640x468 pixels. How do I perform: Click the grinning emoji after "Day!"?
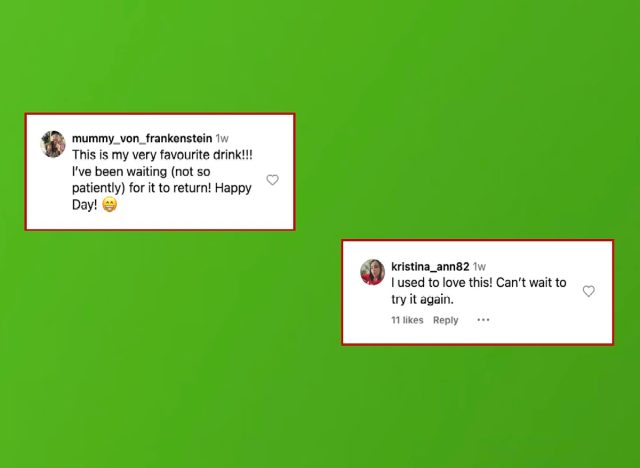tap(109, 204)
